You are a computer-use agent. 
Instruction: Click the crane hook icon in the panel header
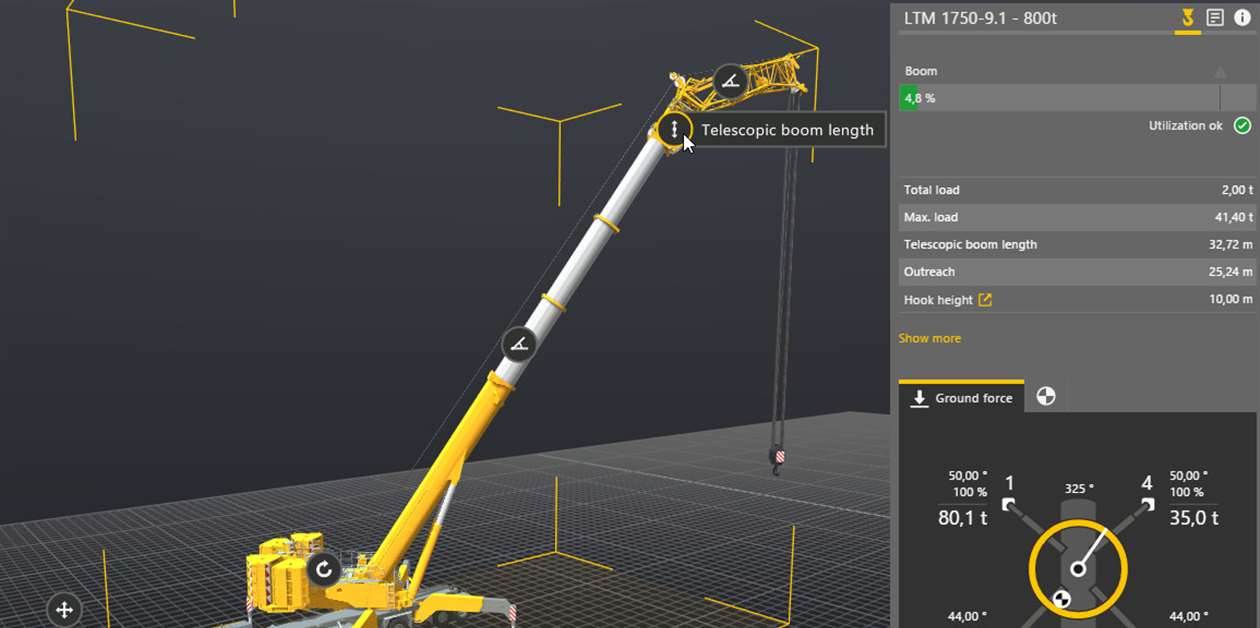tap(1189, 17)
